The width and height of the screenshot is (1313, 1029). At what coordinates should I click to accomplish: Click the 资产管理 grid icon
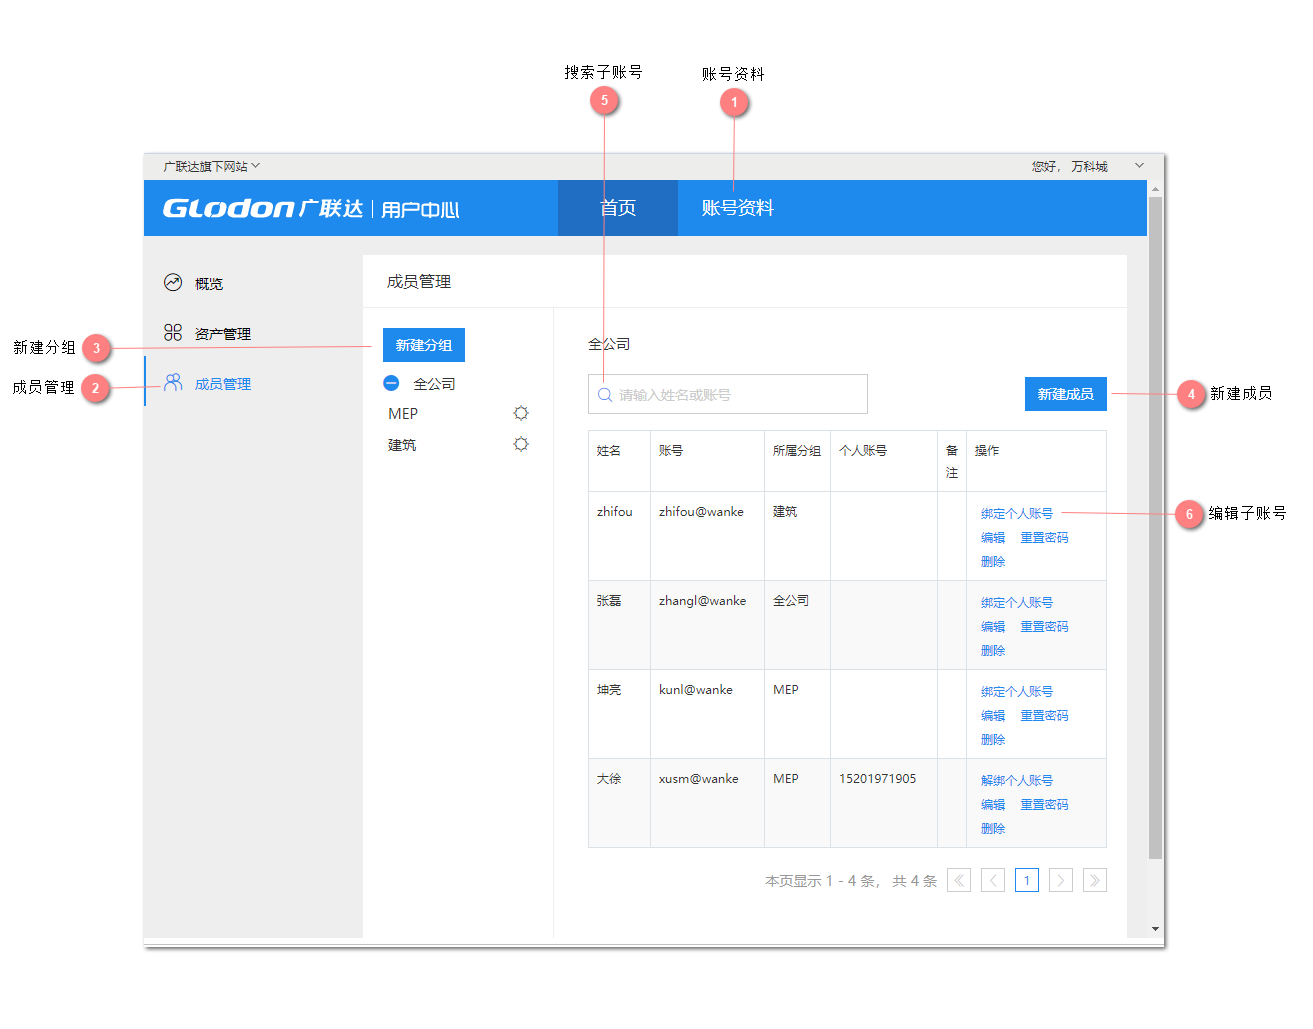(173, 332)
